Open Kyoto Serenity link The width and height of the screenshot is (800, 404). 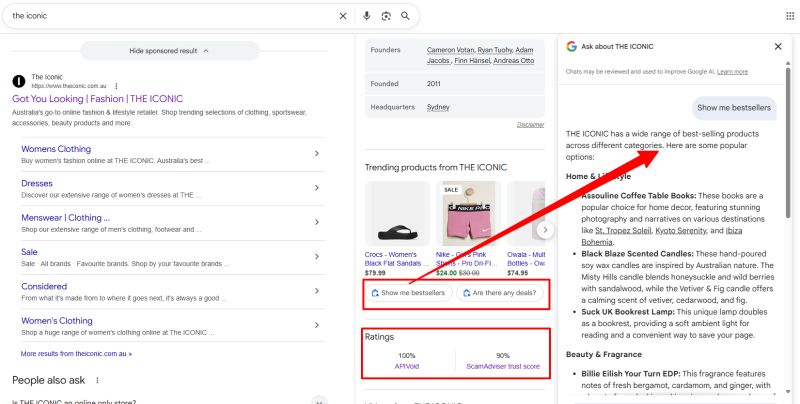point(681,231)
